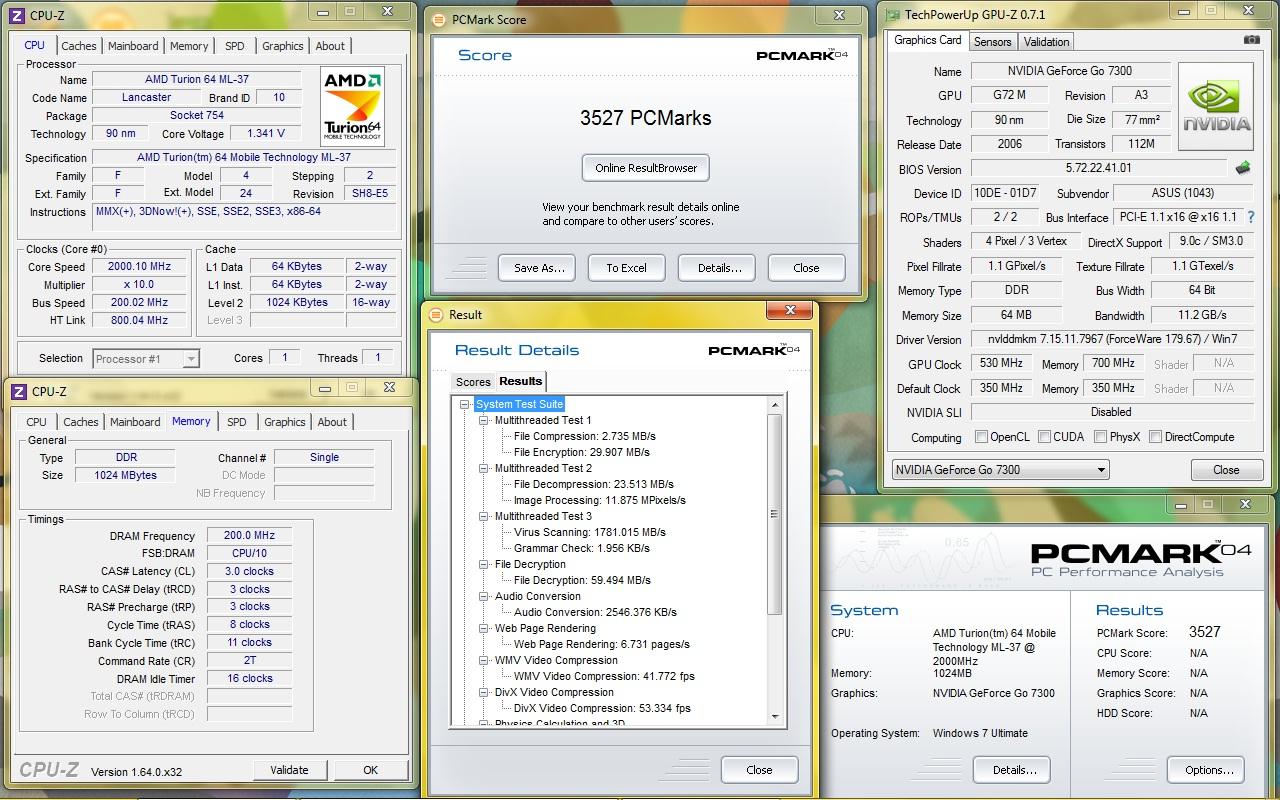Select 'Image Processing: 11.875 MPixels/s' row

click(599, 500)
